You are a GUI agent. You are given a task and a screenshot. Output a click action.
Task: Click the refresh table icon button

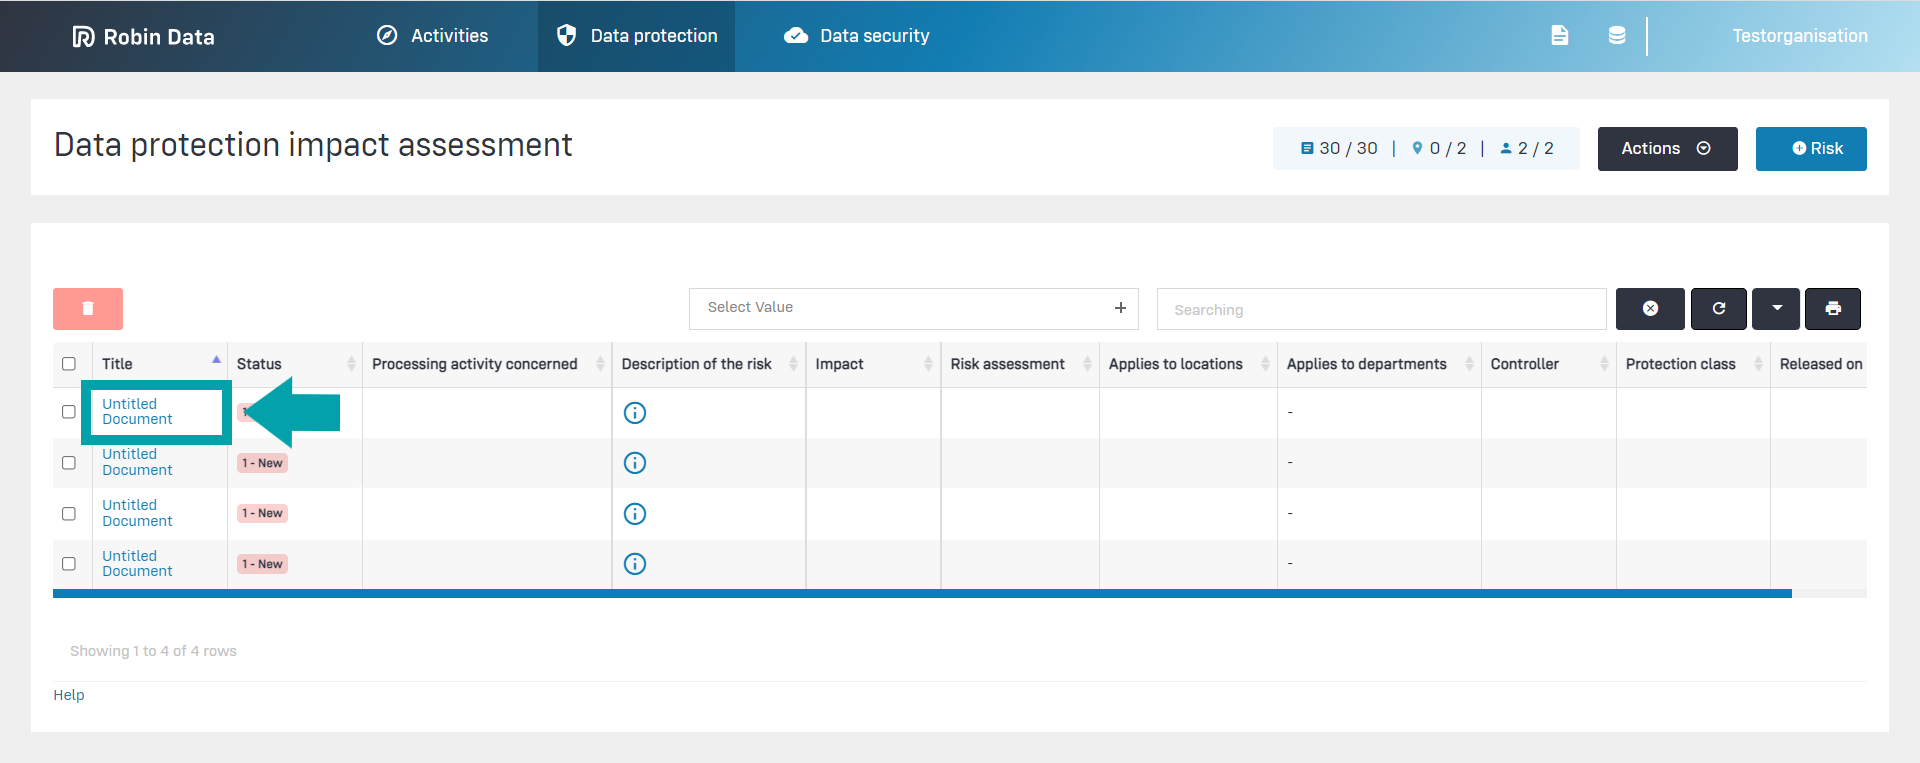coord(1718,309)
